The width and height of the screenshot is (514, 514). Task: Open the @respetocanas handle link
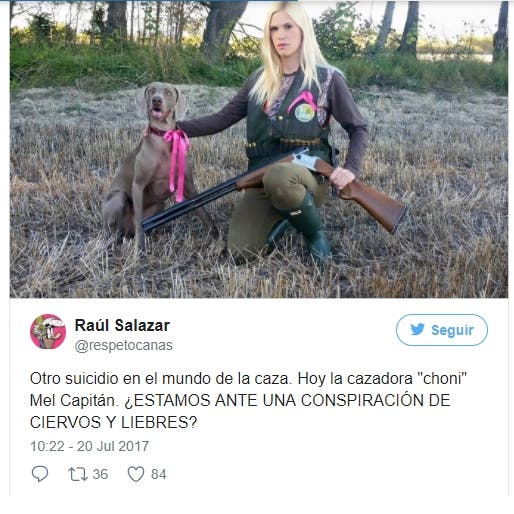pyautogui.click(x=124, y=345)
